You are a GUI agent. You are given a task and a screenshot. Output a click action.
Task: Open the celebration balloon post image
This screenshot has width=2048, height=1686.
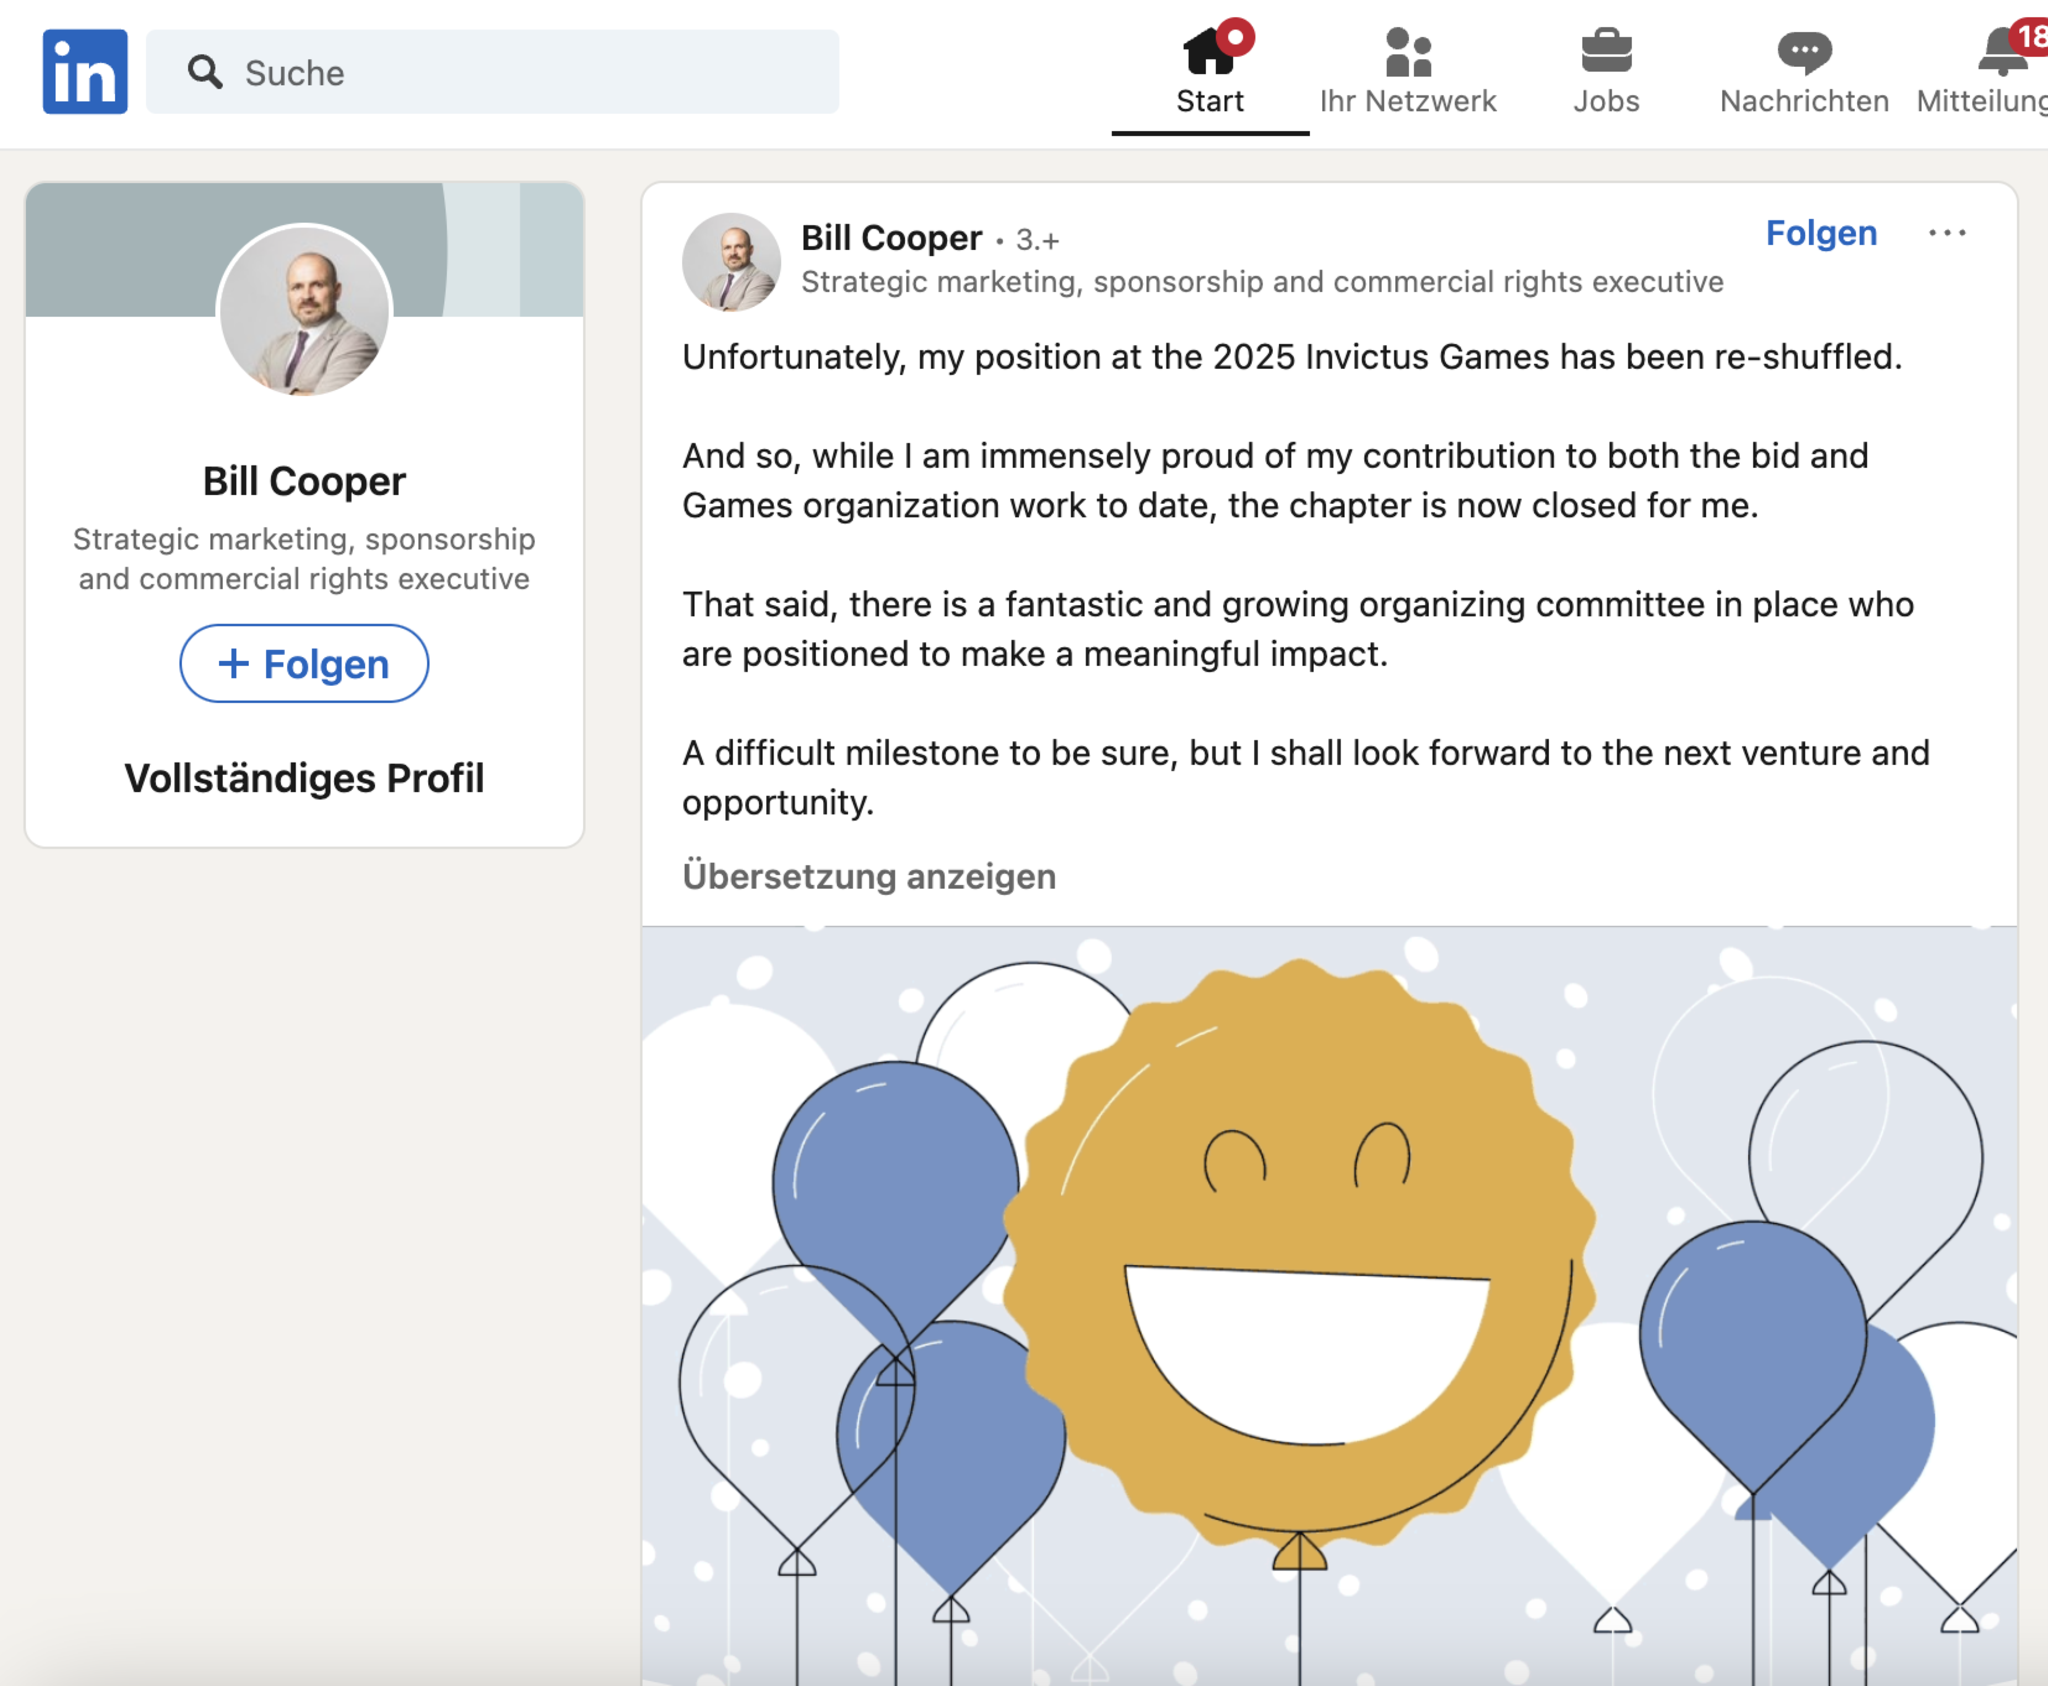(1328, 1300)
